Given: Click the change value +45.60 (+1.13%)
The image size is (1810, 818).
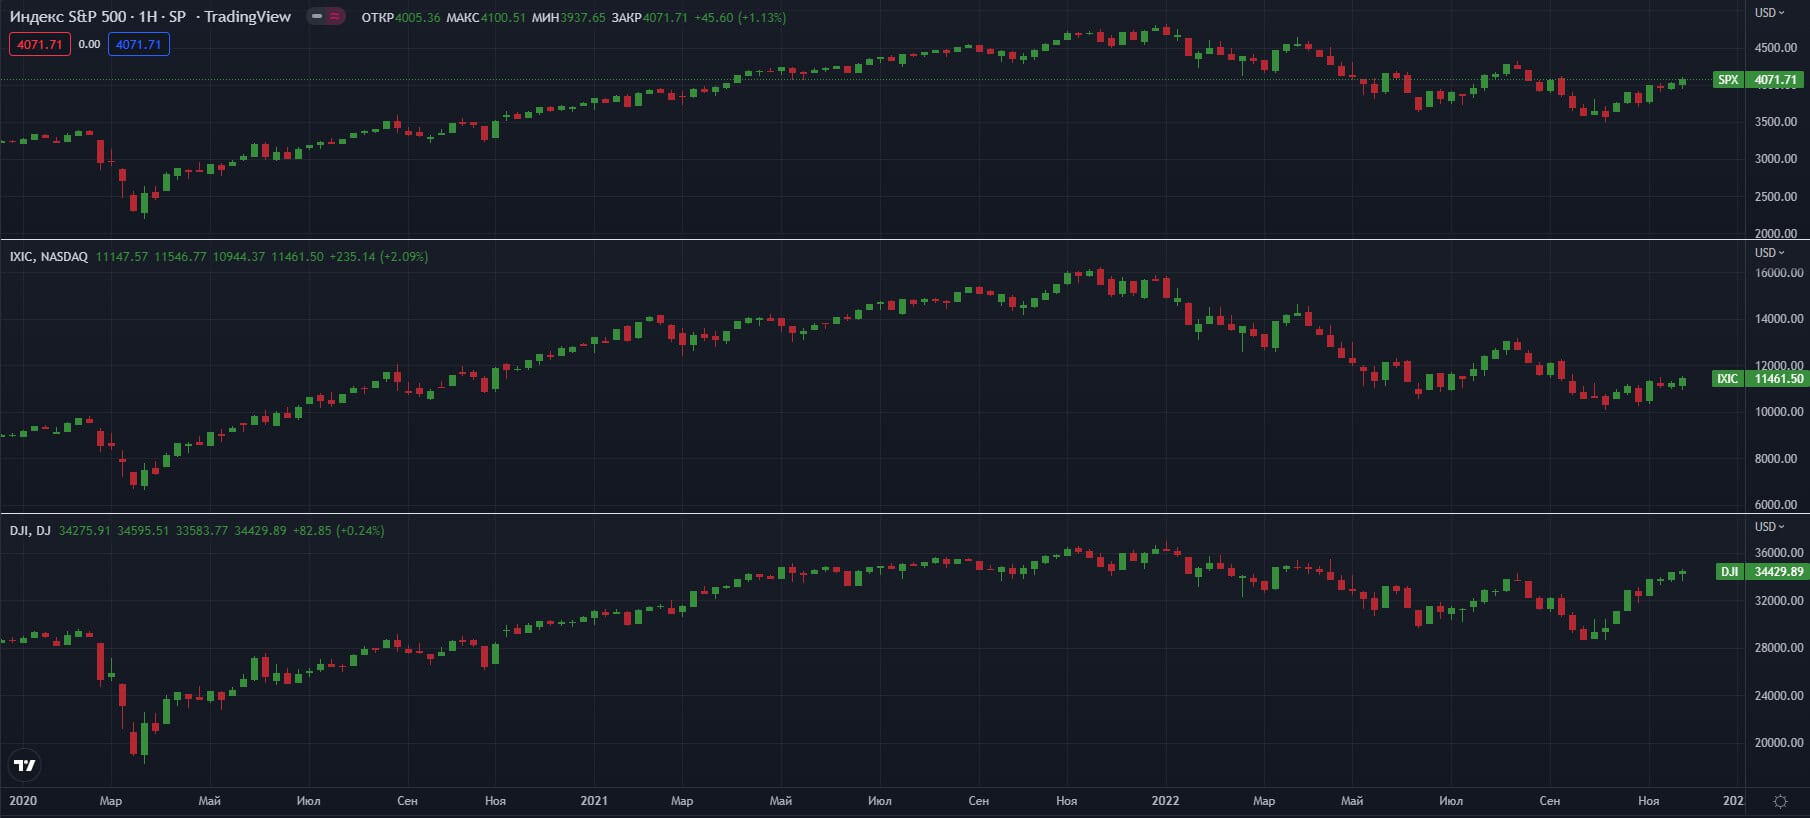Looking at the screenshot, I should coord(740,18).
